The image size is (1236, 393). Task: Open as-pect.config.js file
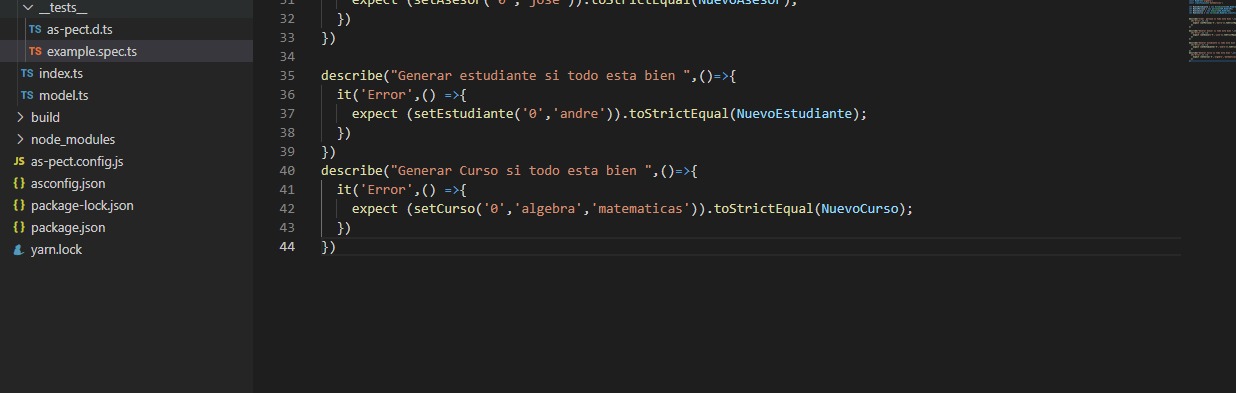pyautogui.click(x=77, y=161)
